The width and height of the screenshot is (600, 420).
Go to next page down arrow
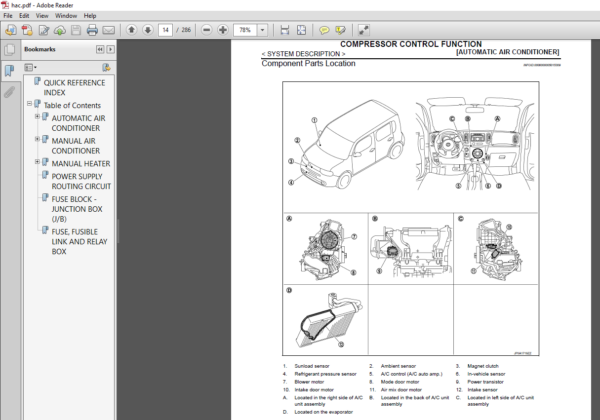tap(148, 30)
